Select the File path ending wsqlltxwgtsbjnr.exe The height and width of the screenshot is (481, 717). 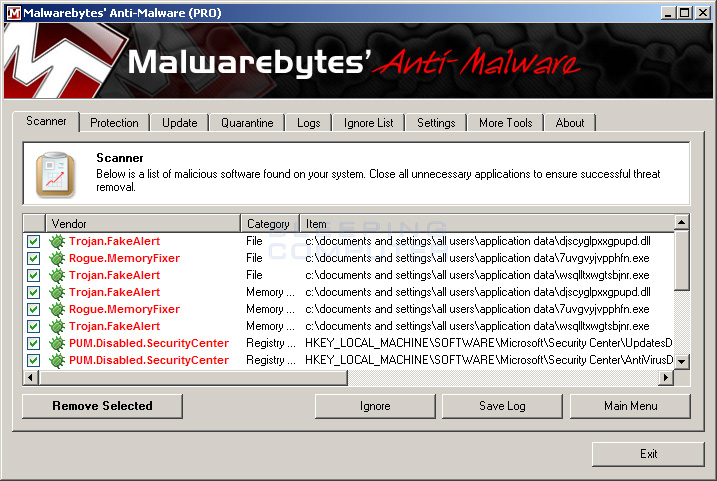click(x=477, y=275)
